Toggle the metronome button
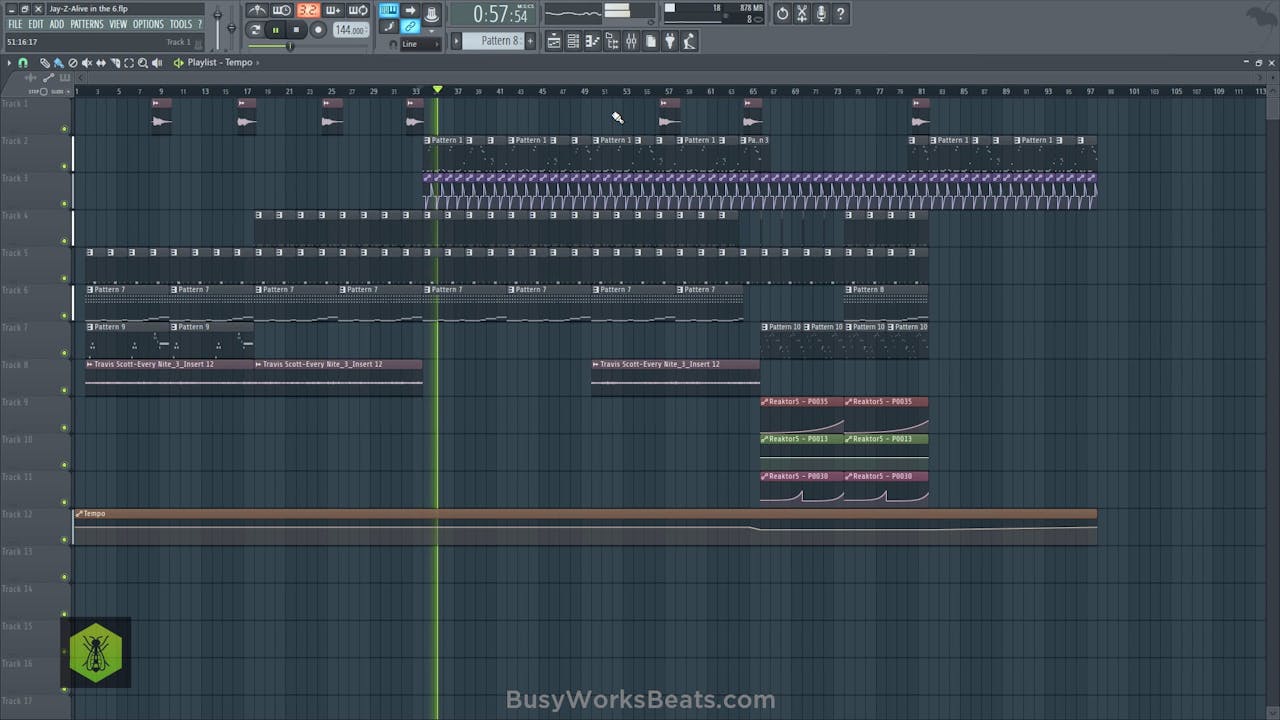 click(257, 11)
